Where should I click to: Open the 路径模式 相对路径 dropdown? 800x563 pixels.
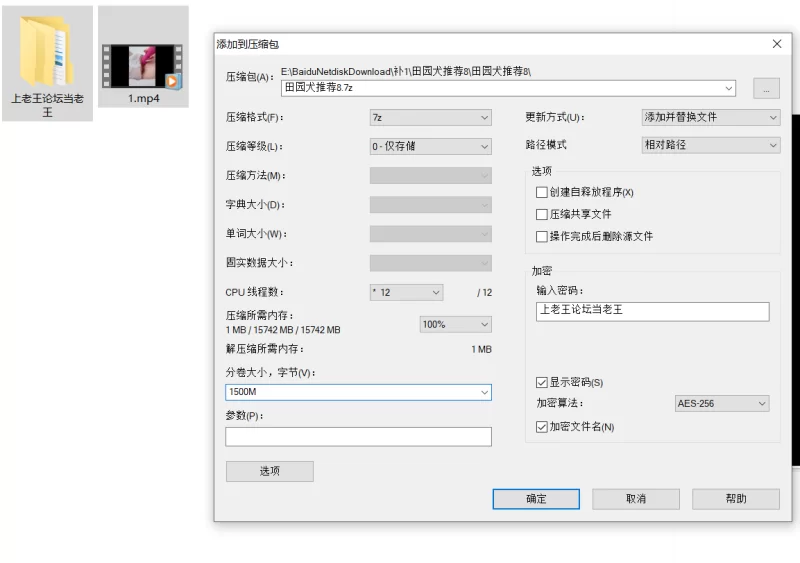(x=711, y=145)
